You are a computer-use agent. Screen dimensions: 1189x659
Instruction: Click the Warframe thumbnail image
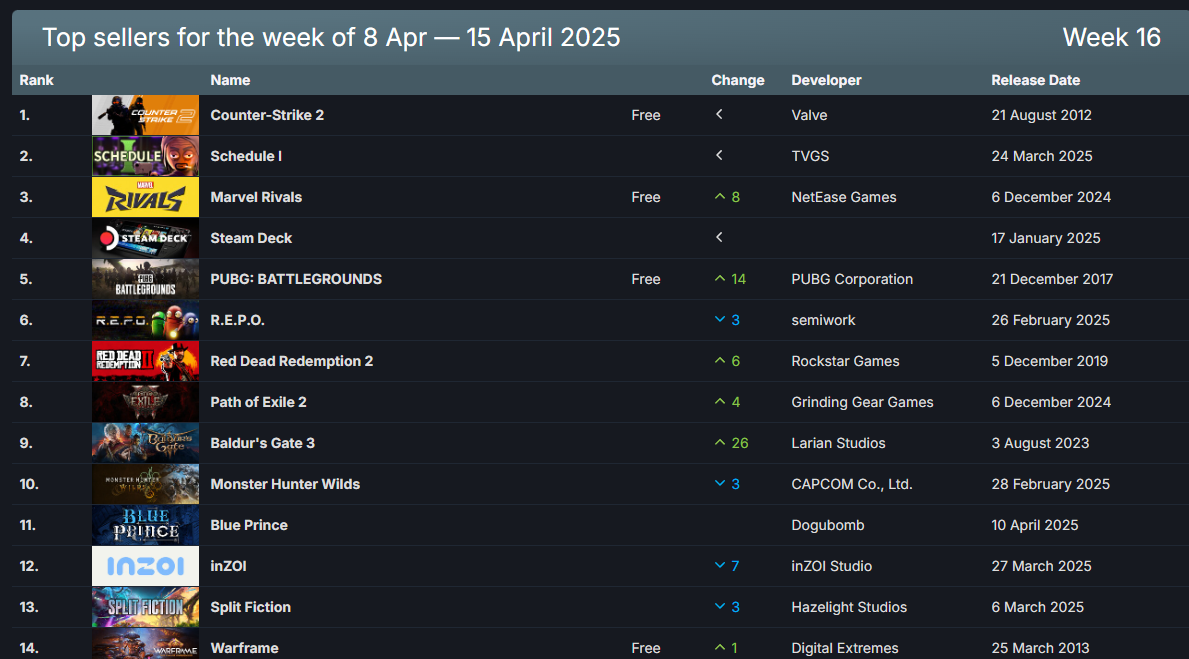(145, 644)
